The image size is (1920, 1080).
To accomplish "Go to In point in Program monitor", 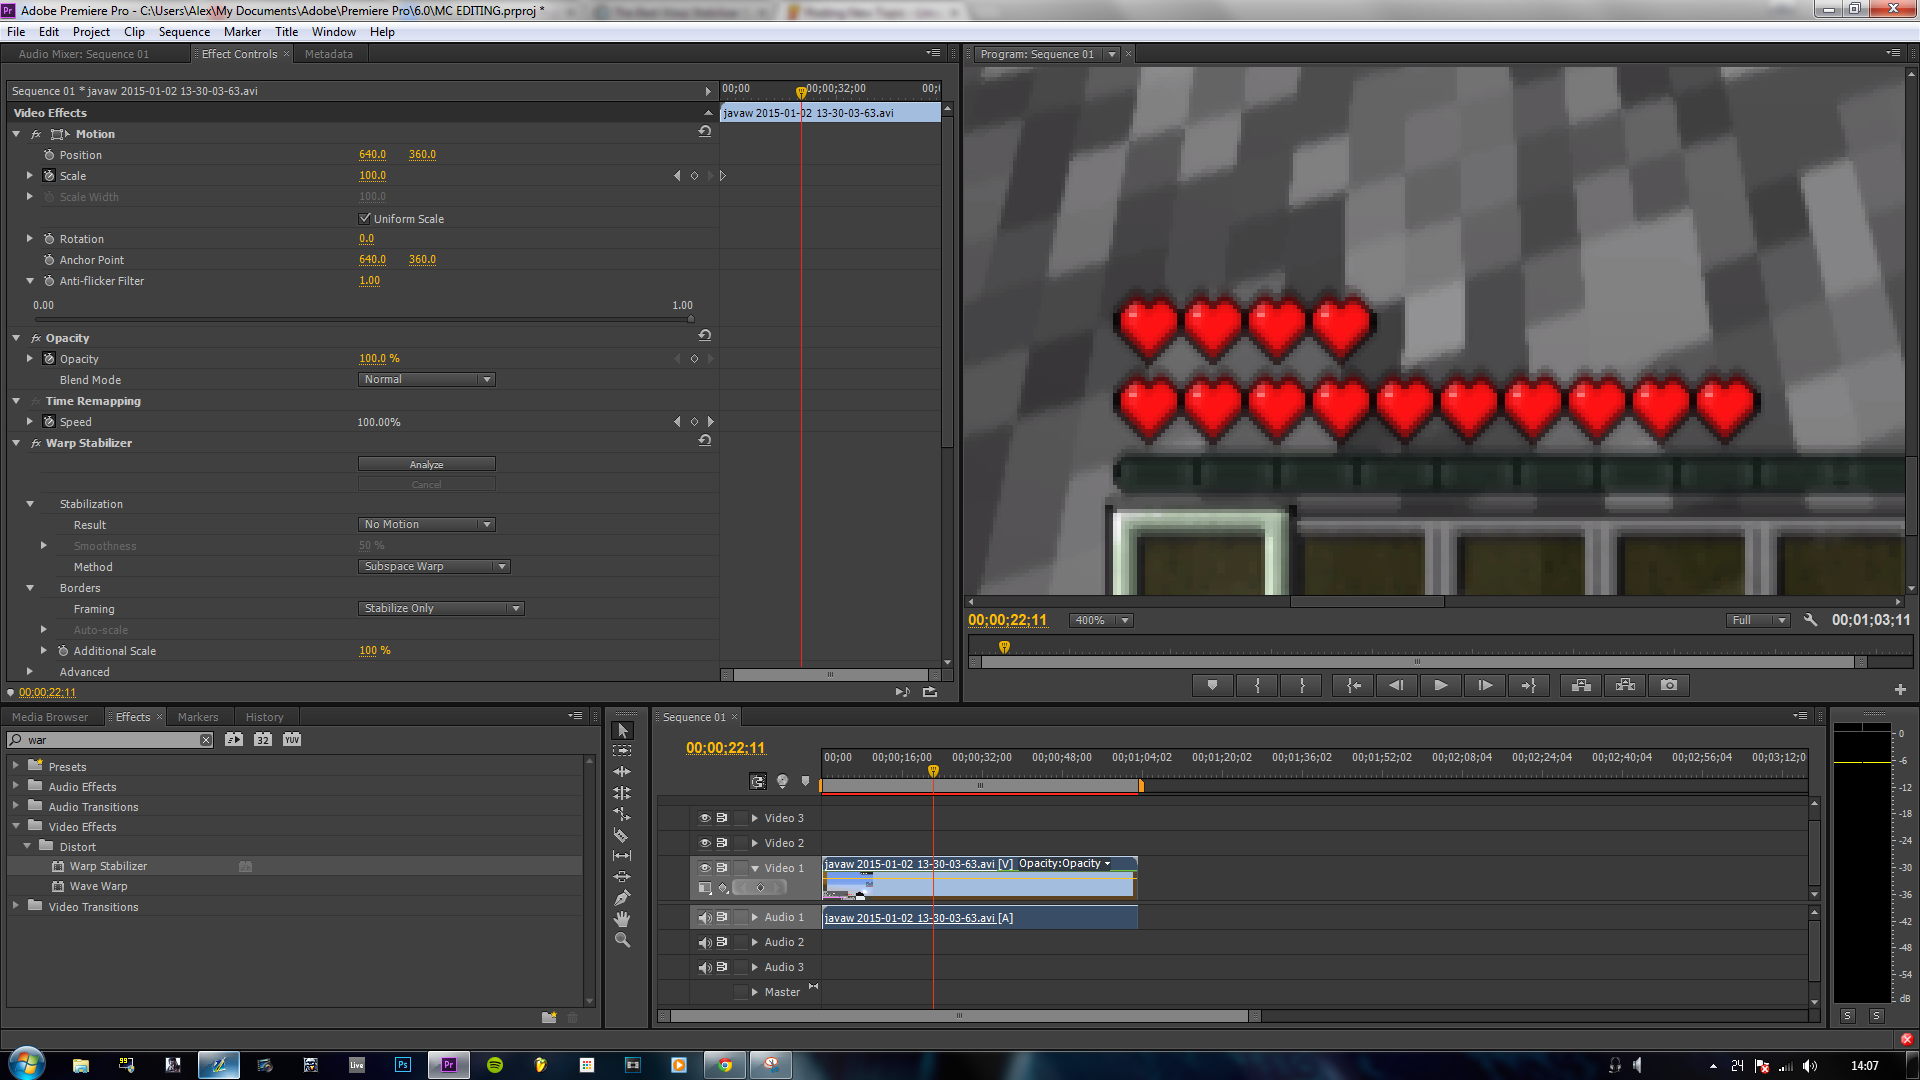I will 1353,685.
